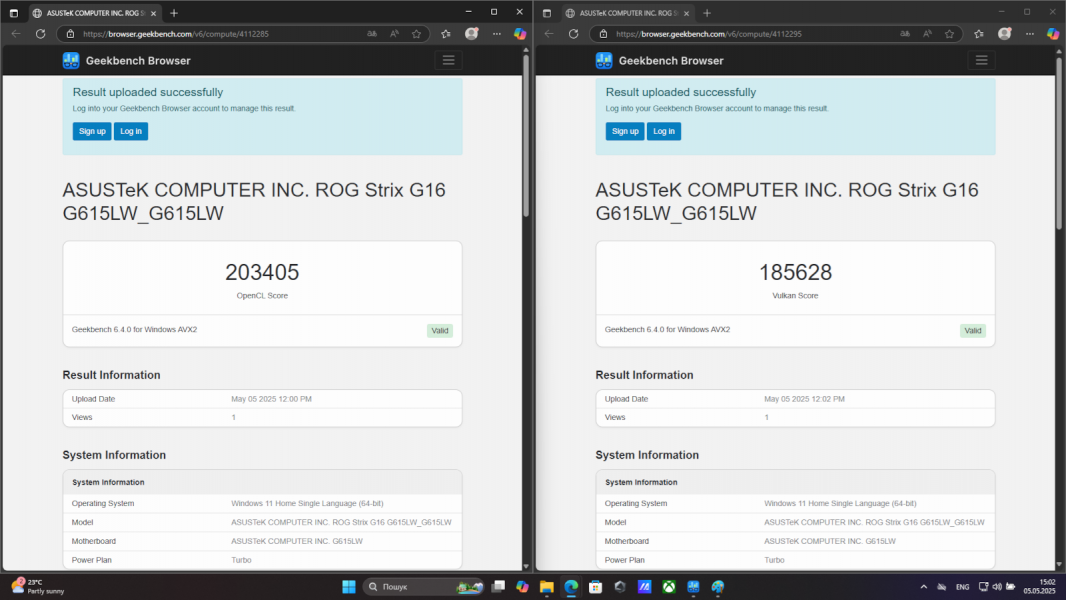Add the left window's page to favorites

point(416,34)
